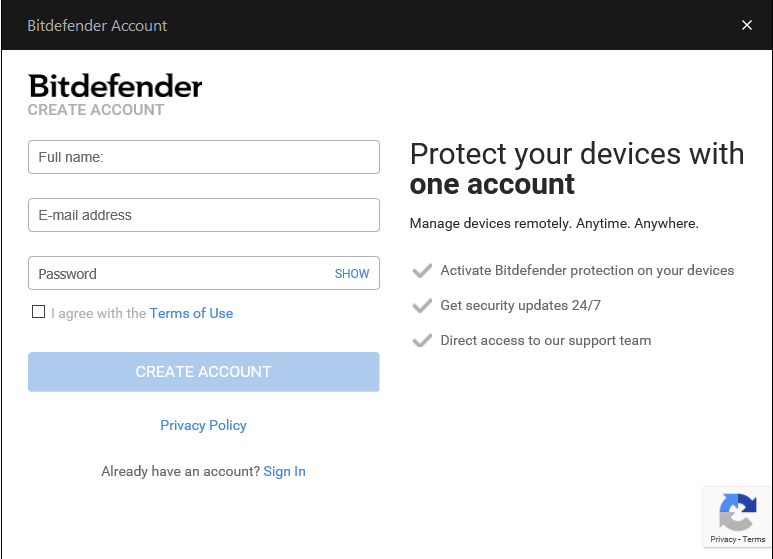The width and height of the screenshot is (773, 559).
Task: Click the CREATE ACCOUNT button
Action: [x=204, y=372]
